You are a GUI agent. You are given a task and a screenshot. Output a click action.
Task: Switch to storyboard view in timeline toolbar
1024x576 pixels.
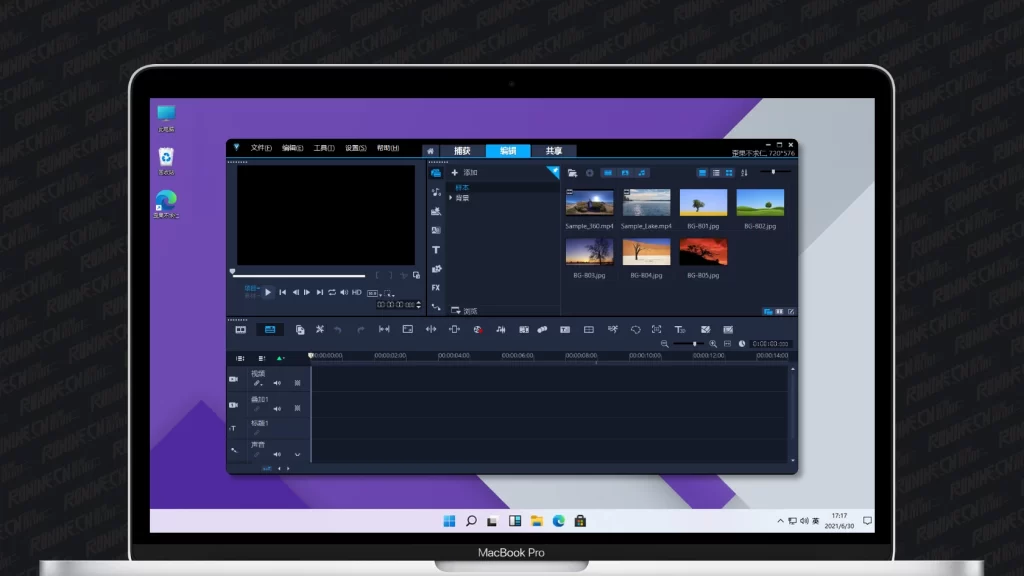241,329
